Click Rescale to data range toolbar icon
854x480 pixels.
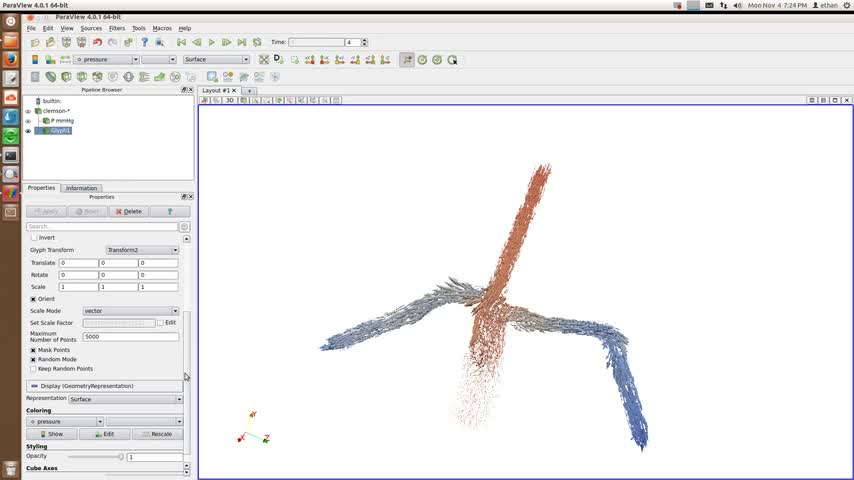coord(65,59)
